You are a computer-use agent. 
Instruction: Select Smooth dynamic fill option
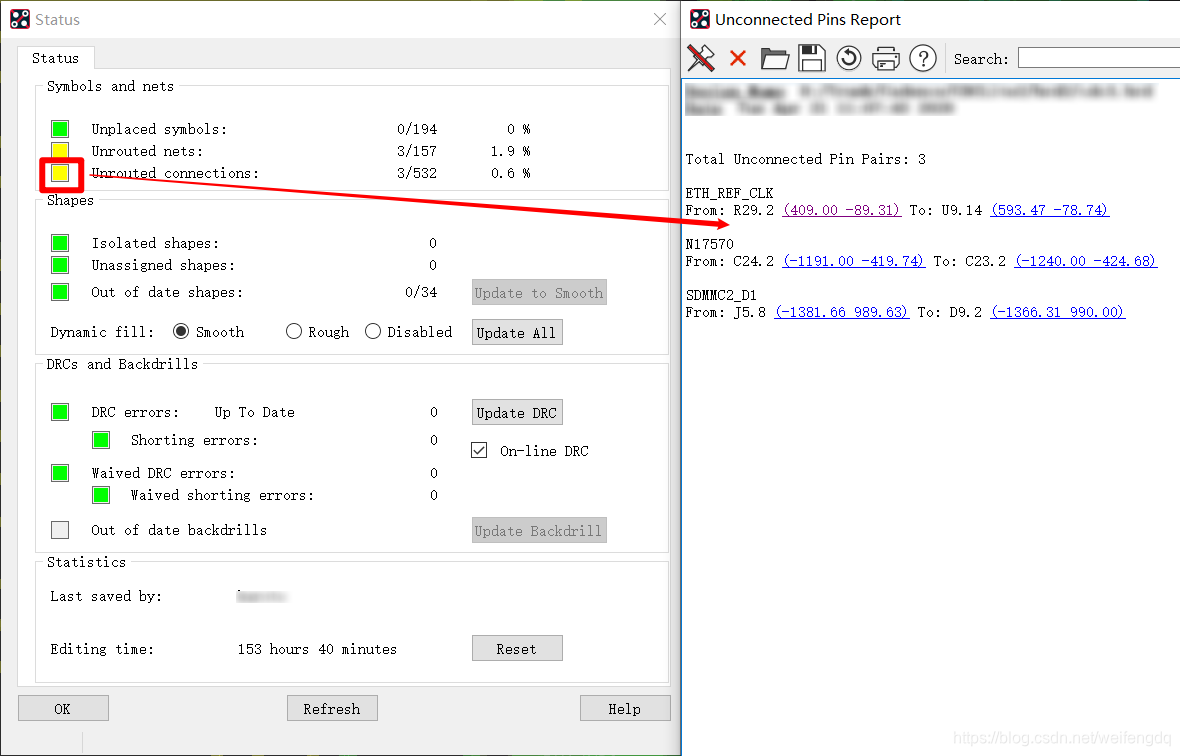181,332
